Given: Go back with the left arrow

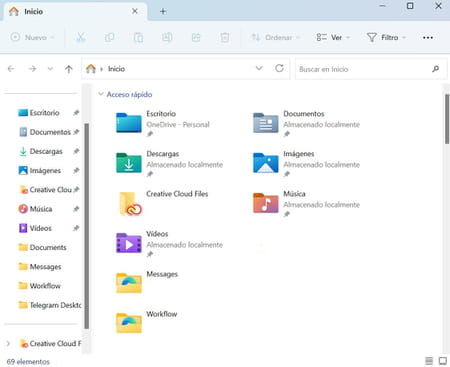Looking at the screenshot, I should click(11, 69).
